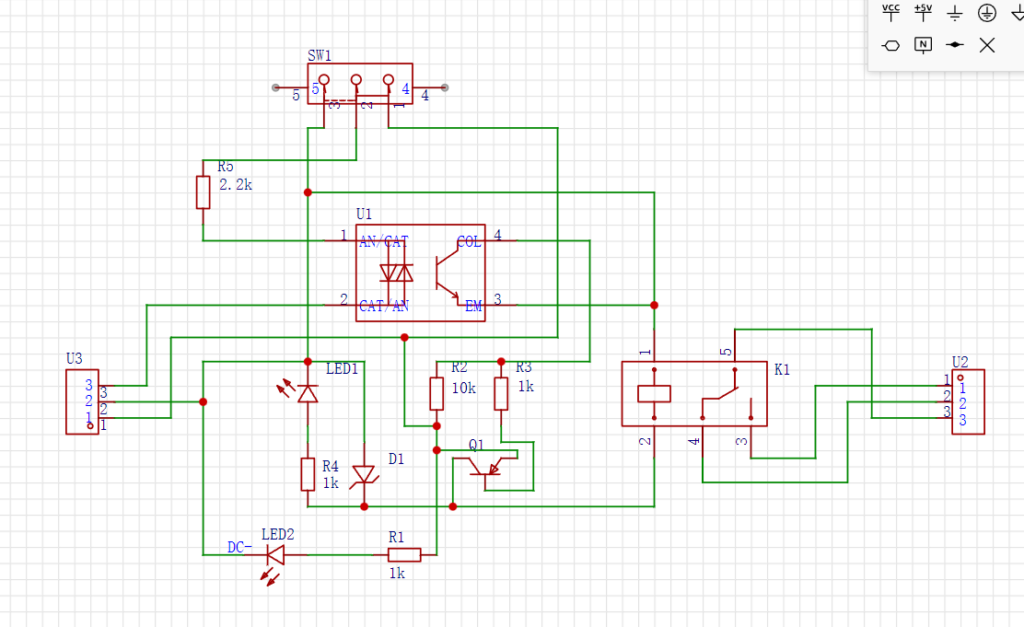Select the R2 designator label

pyautogui.click(x=459, y=367)
